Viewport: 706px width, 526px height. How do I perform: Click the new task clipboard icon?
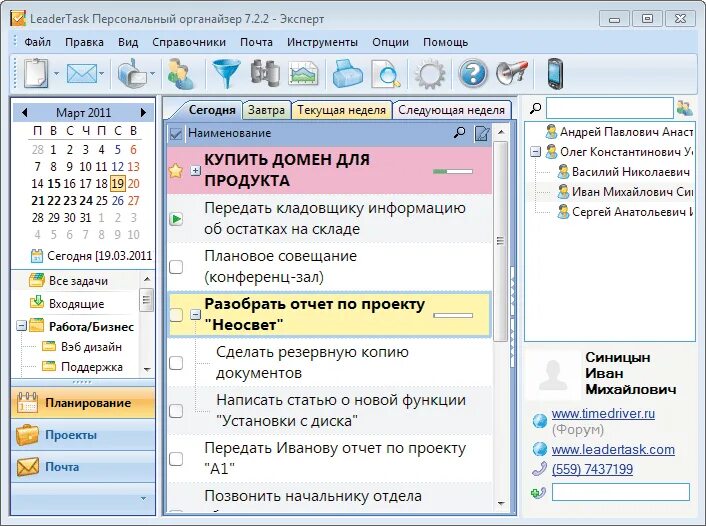pyautogui.click(x=36, y=73)
